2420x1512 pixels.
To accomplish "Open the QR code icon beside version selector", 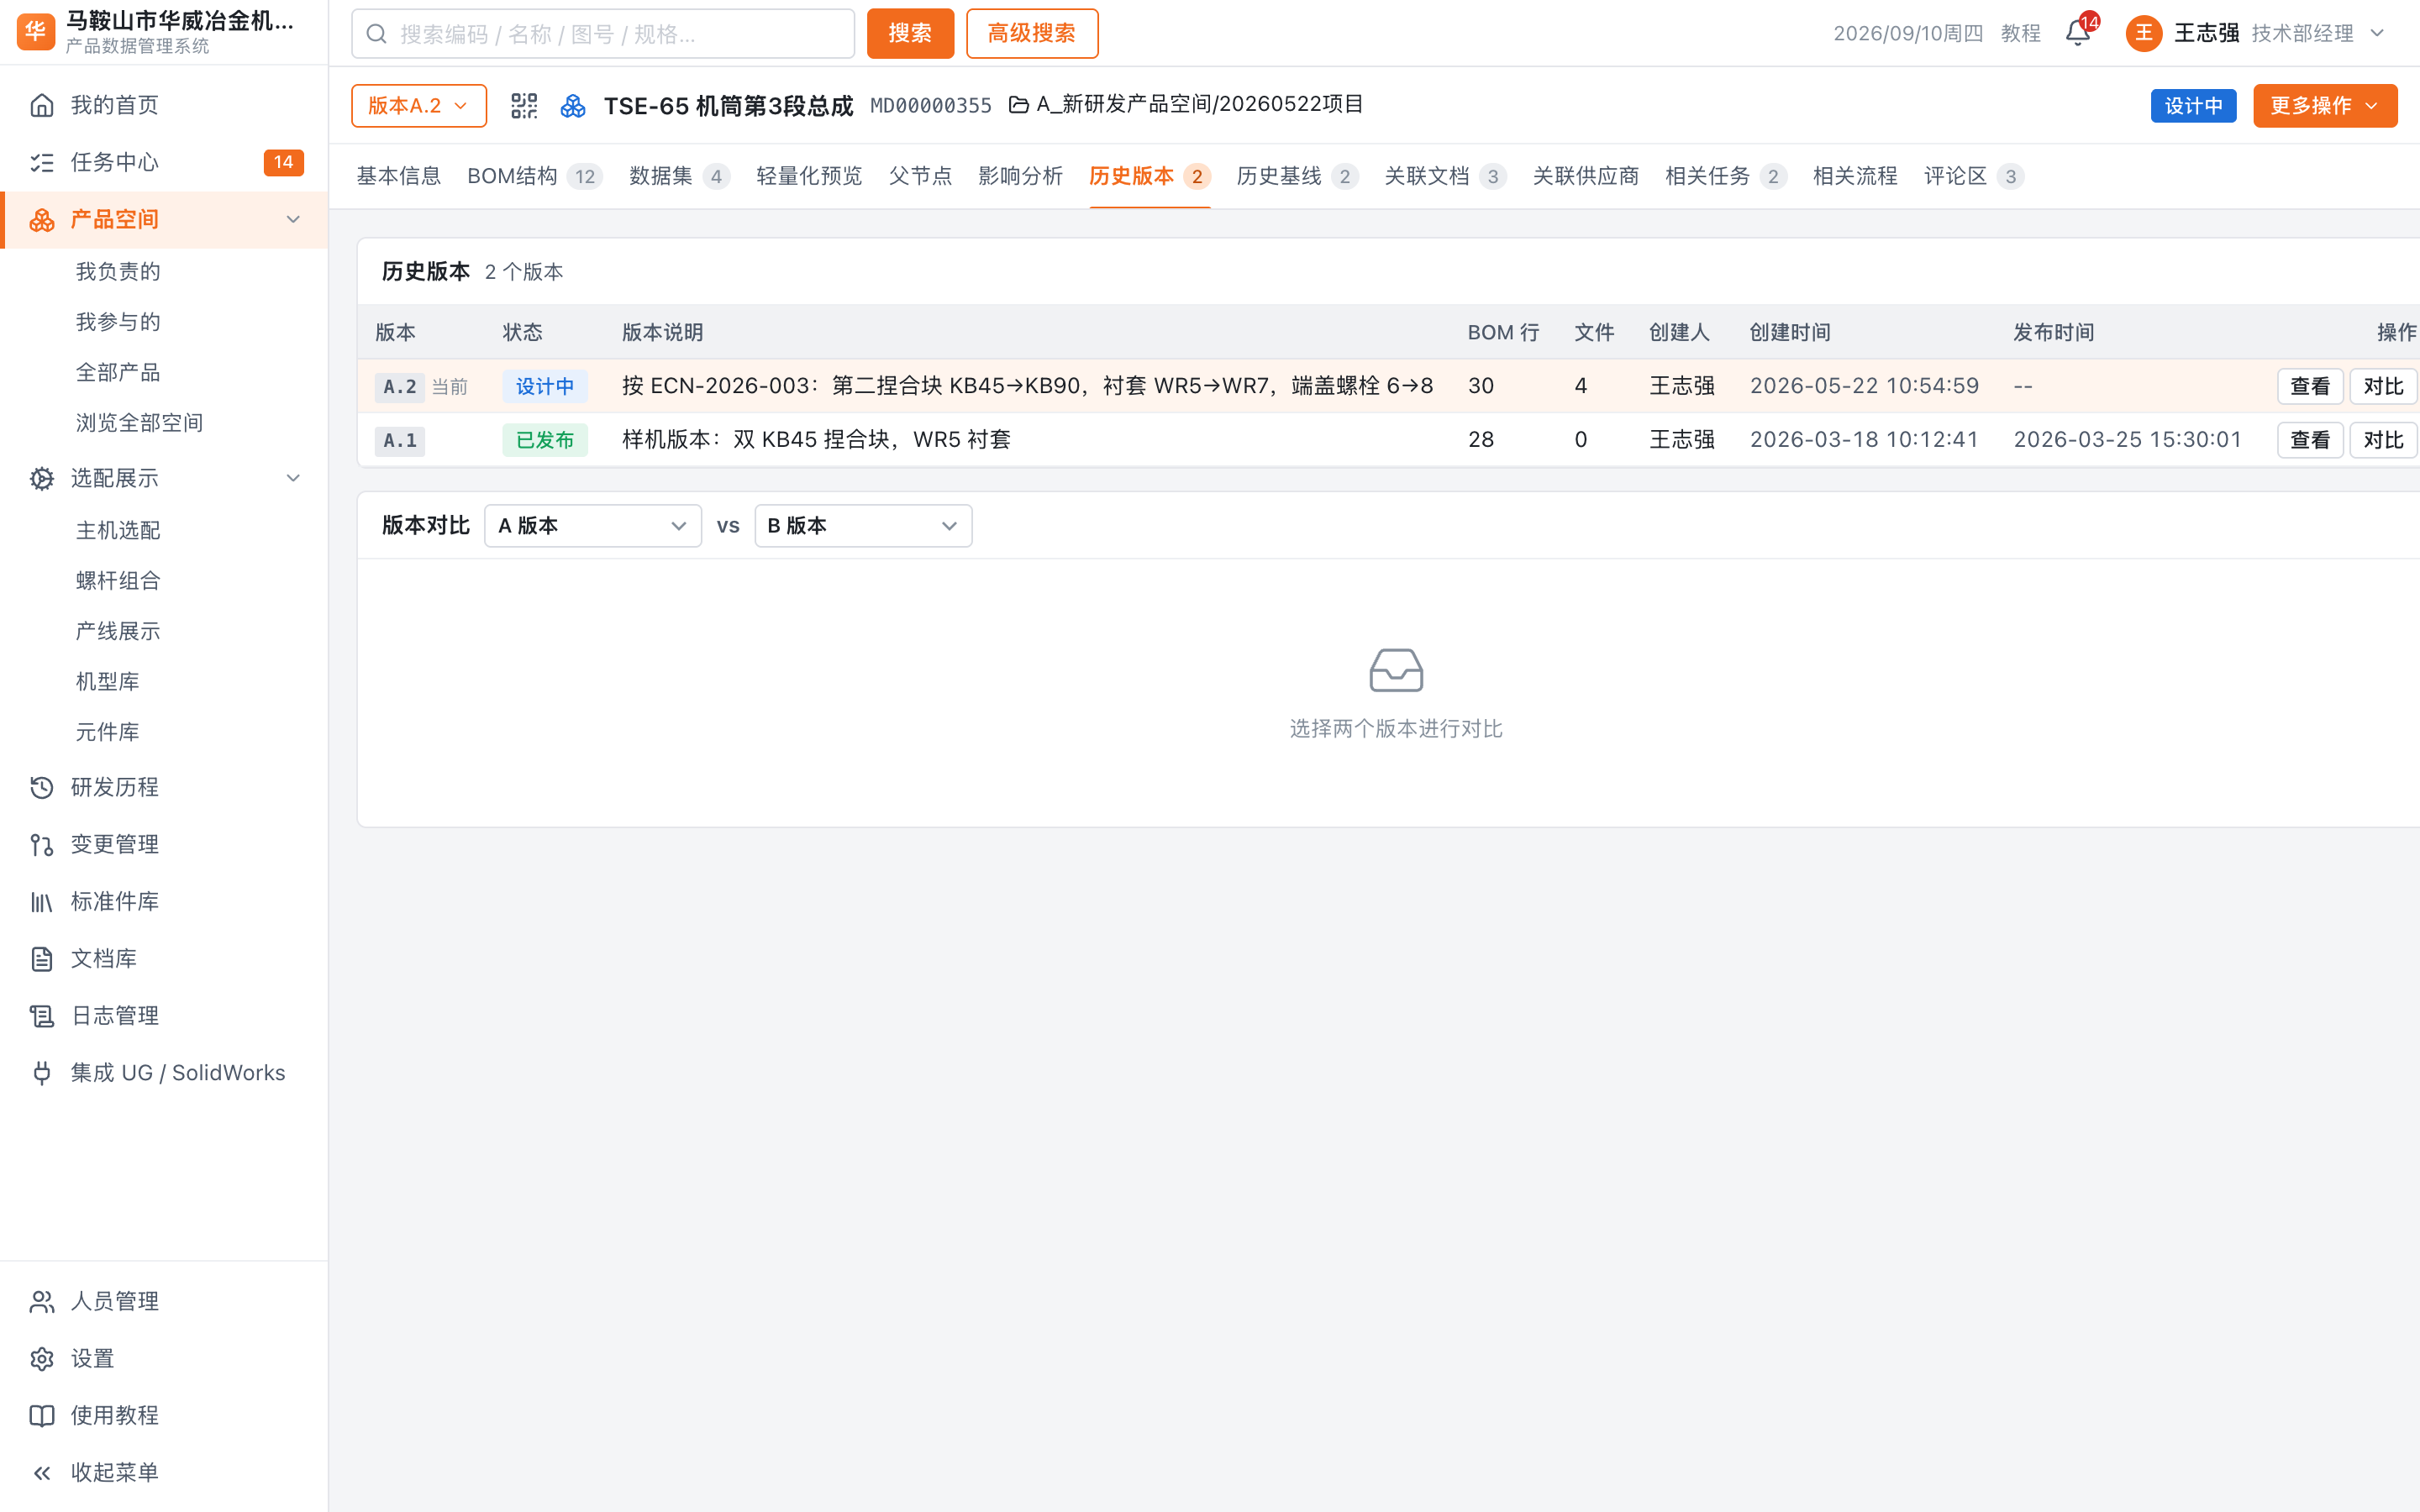I will 524,106.
